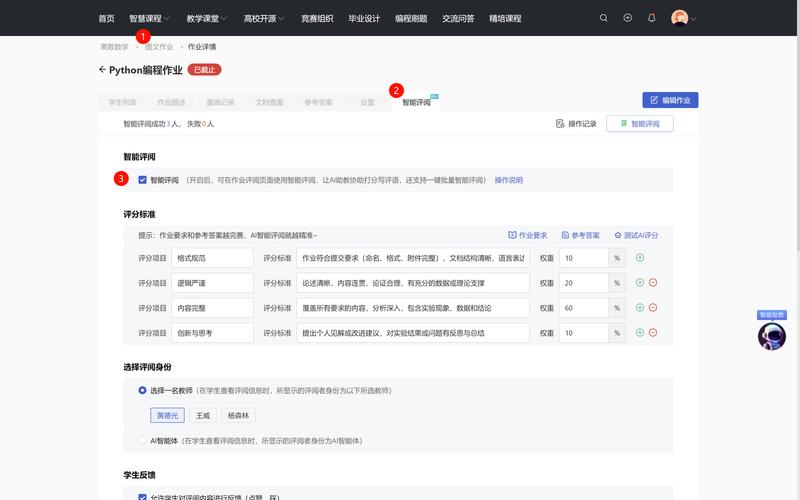Switch to the 学生列表 tab
Viewport: 800px width, 500px height.
tap(122, 102)
